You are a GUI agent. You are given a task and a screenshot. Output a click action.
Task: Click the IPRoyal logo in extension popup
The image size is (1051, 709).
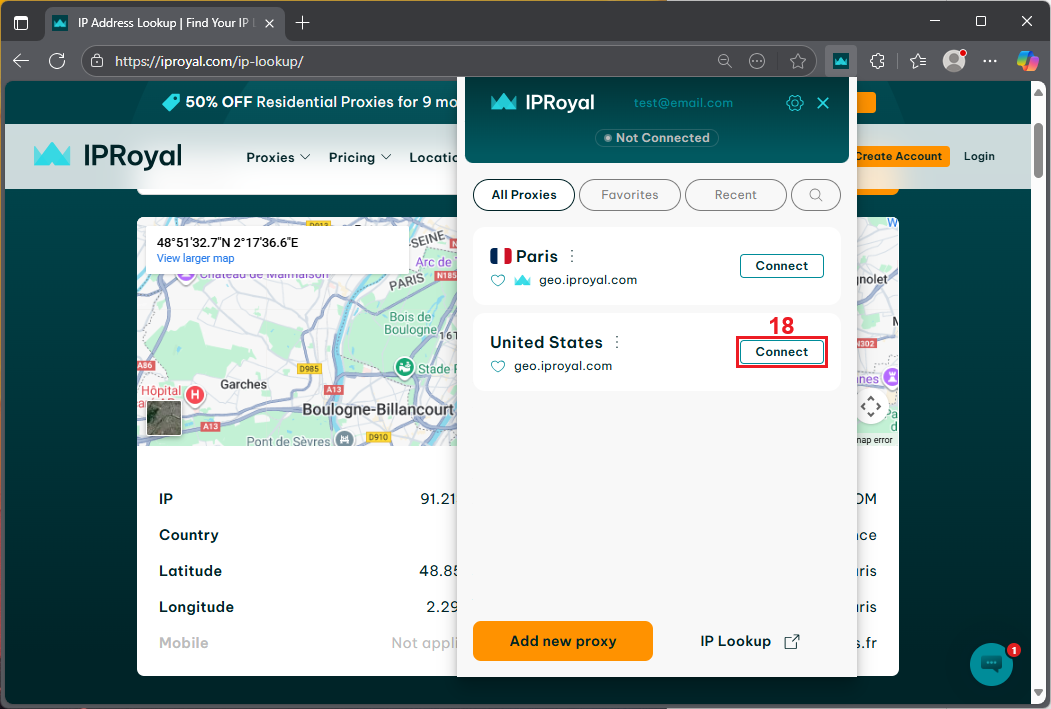[x=543, y=103]
